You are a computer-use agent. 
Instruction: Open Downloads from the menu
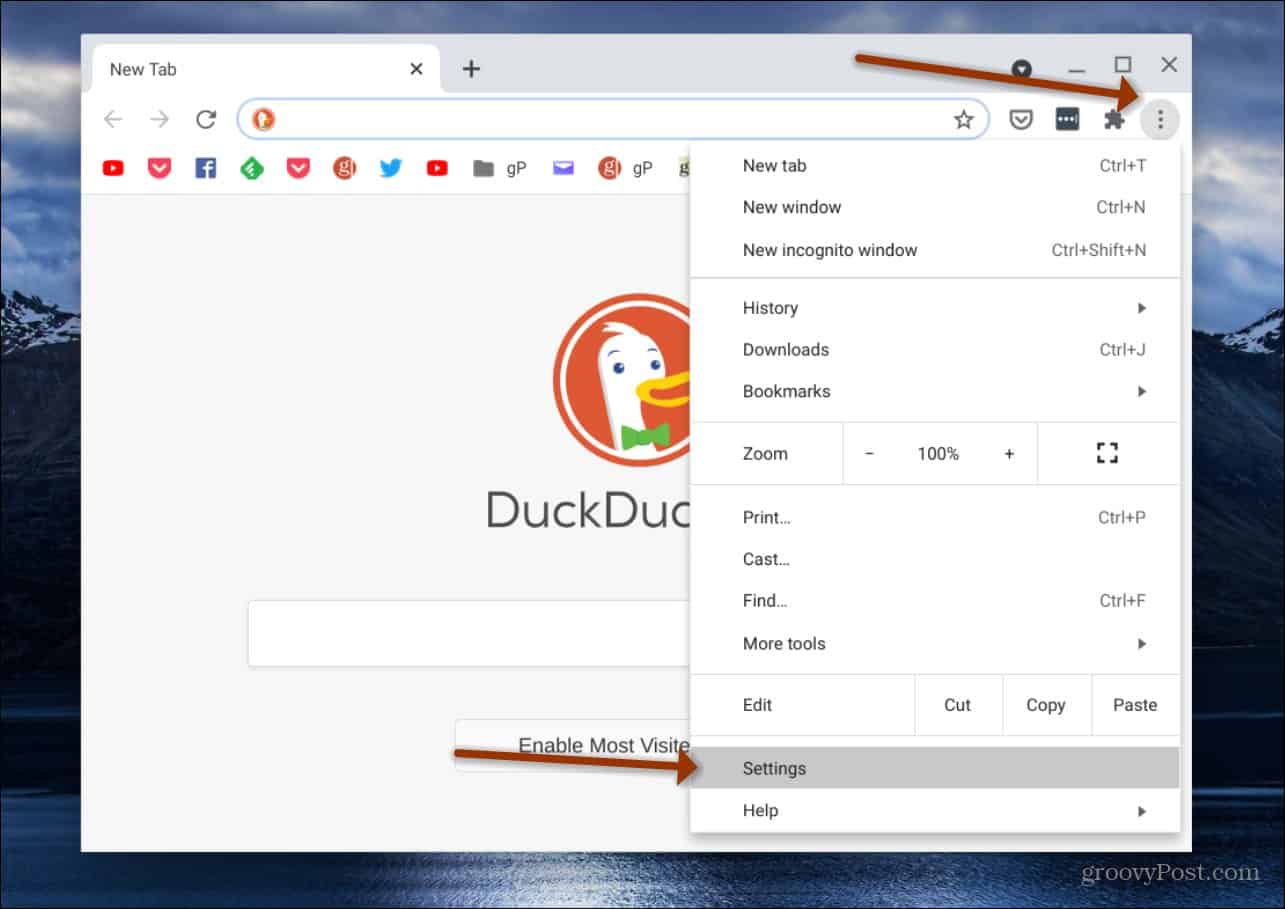(x=935, y=349)
